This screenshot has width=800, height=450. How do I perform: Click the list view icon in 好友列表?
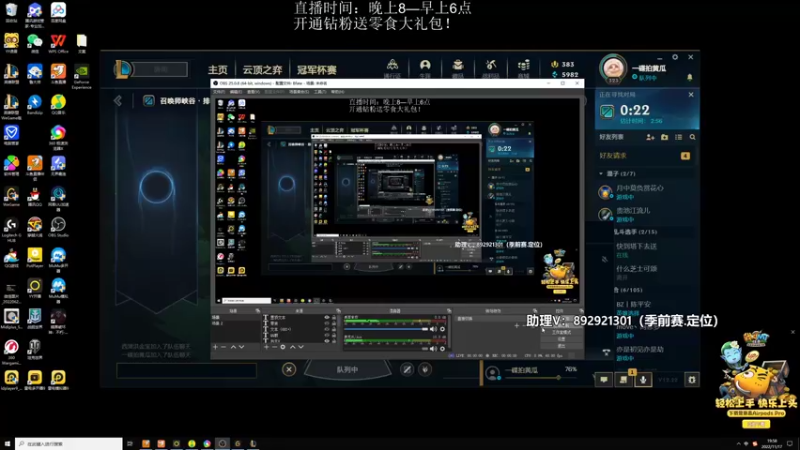tap(679, 137)
